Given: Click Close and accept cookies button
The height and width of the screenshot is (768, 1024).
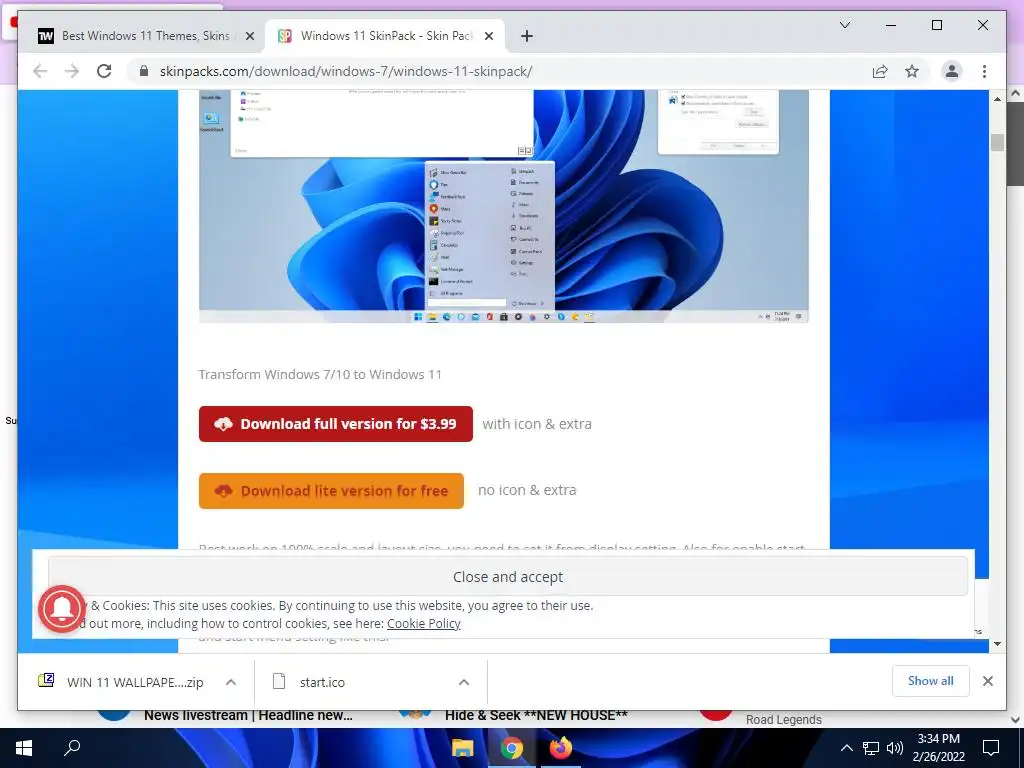Looking at the screenshot, I should (508, 577).
